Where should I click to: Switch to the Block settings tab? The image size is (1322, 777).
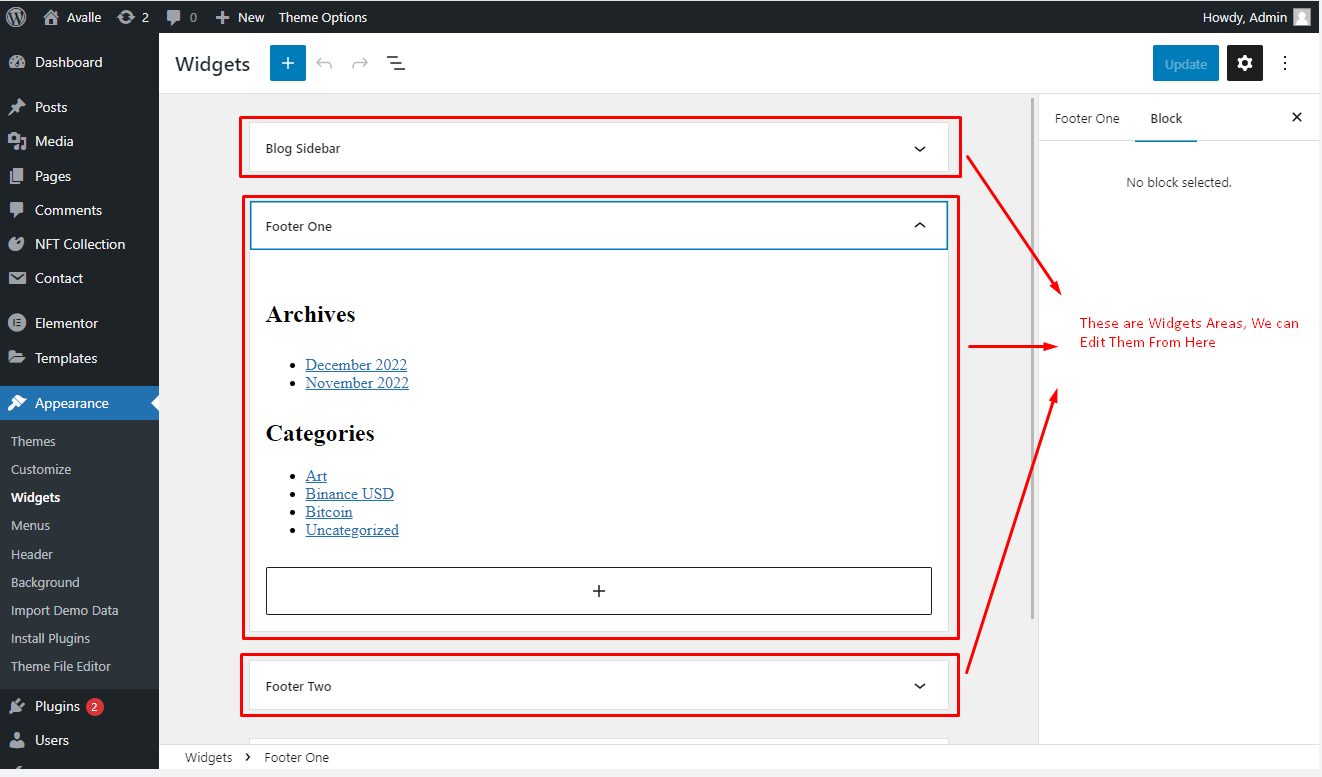[x=1166, y=118]
